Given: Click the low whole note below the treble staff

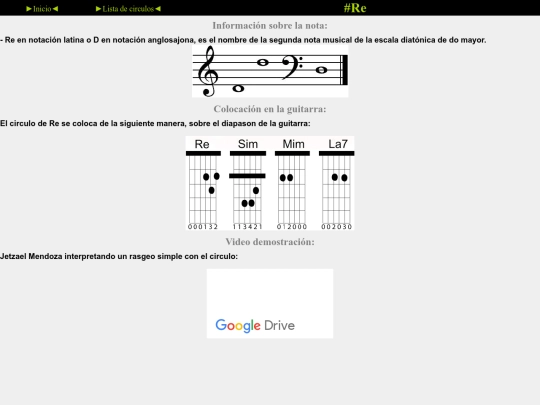Looking at the screenshot, I should tap(238, 89).
